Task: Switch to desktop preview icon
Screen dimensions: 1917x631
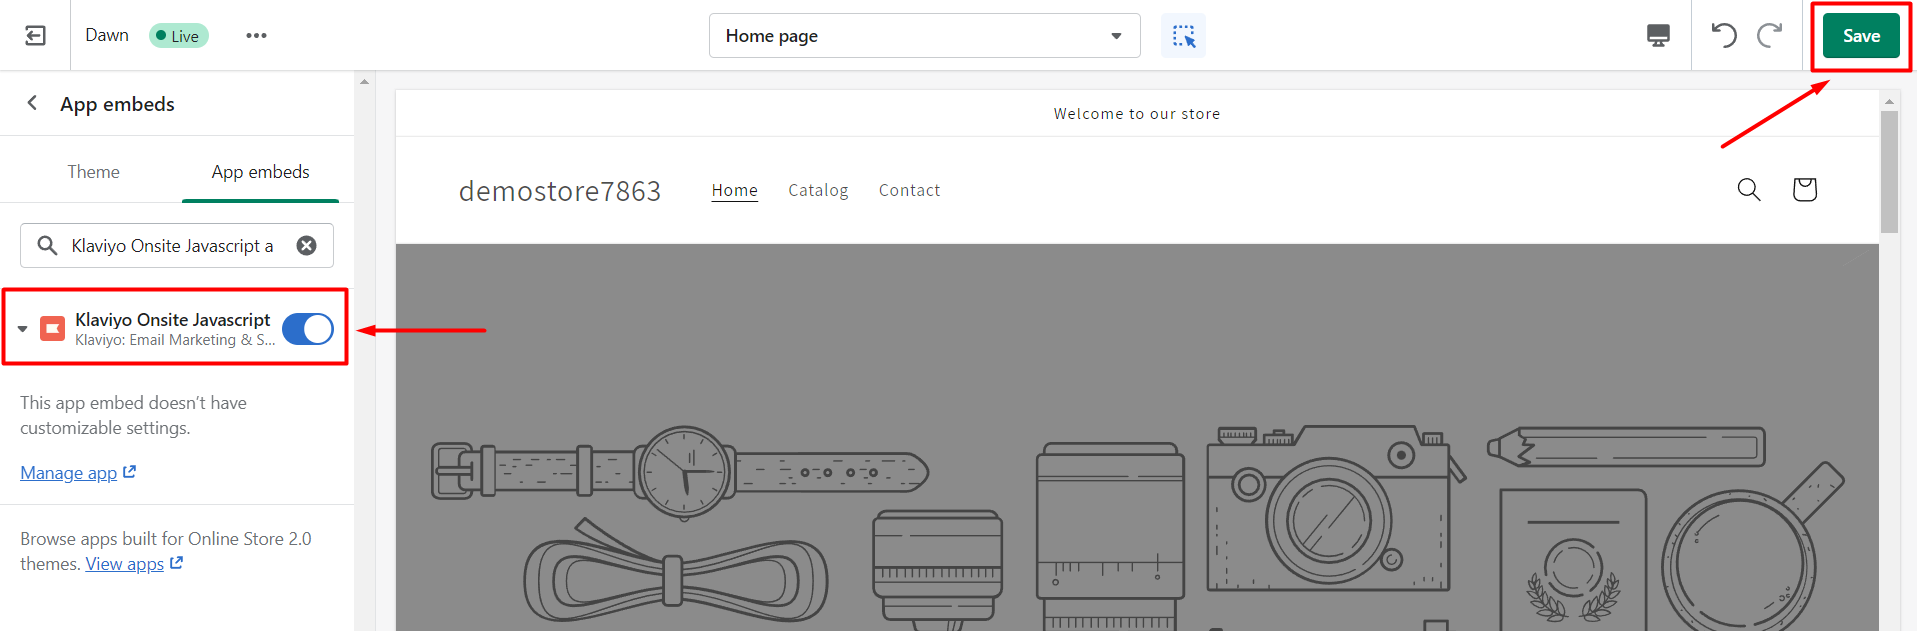Action: point(1657,36)
